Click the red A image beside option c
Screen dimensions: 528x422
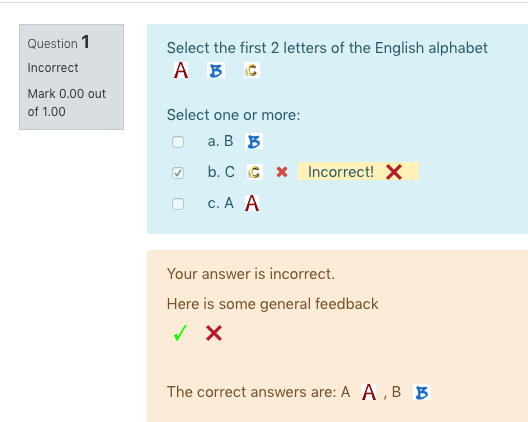point(252,203)
